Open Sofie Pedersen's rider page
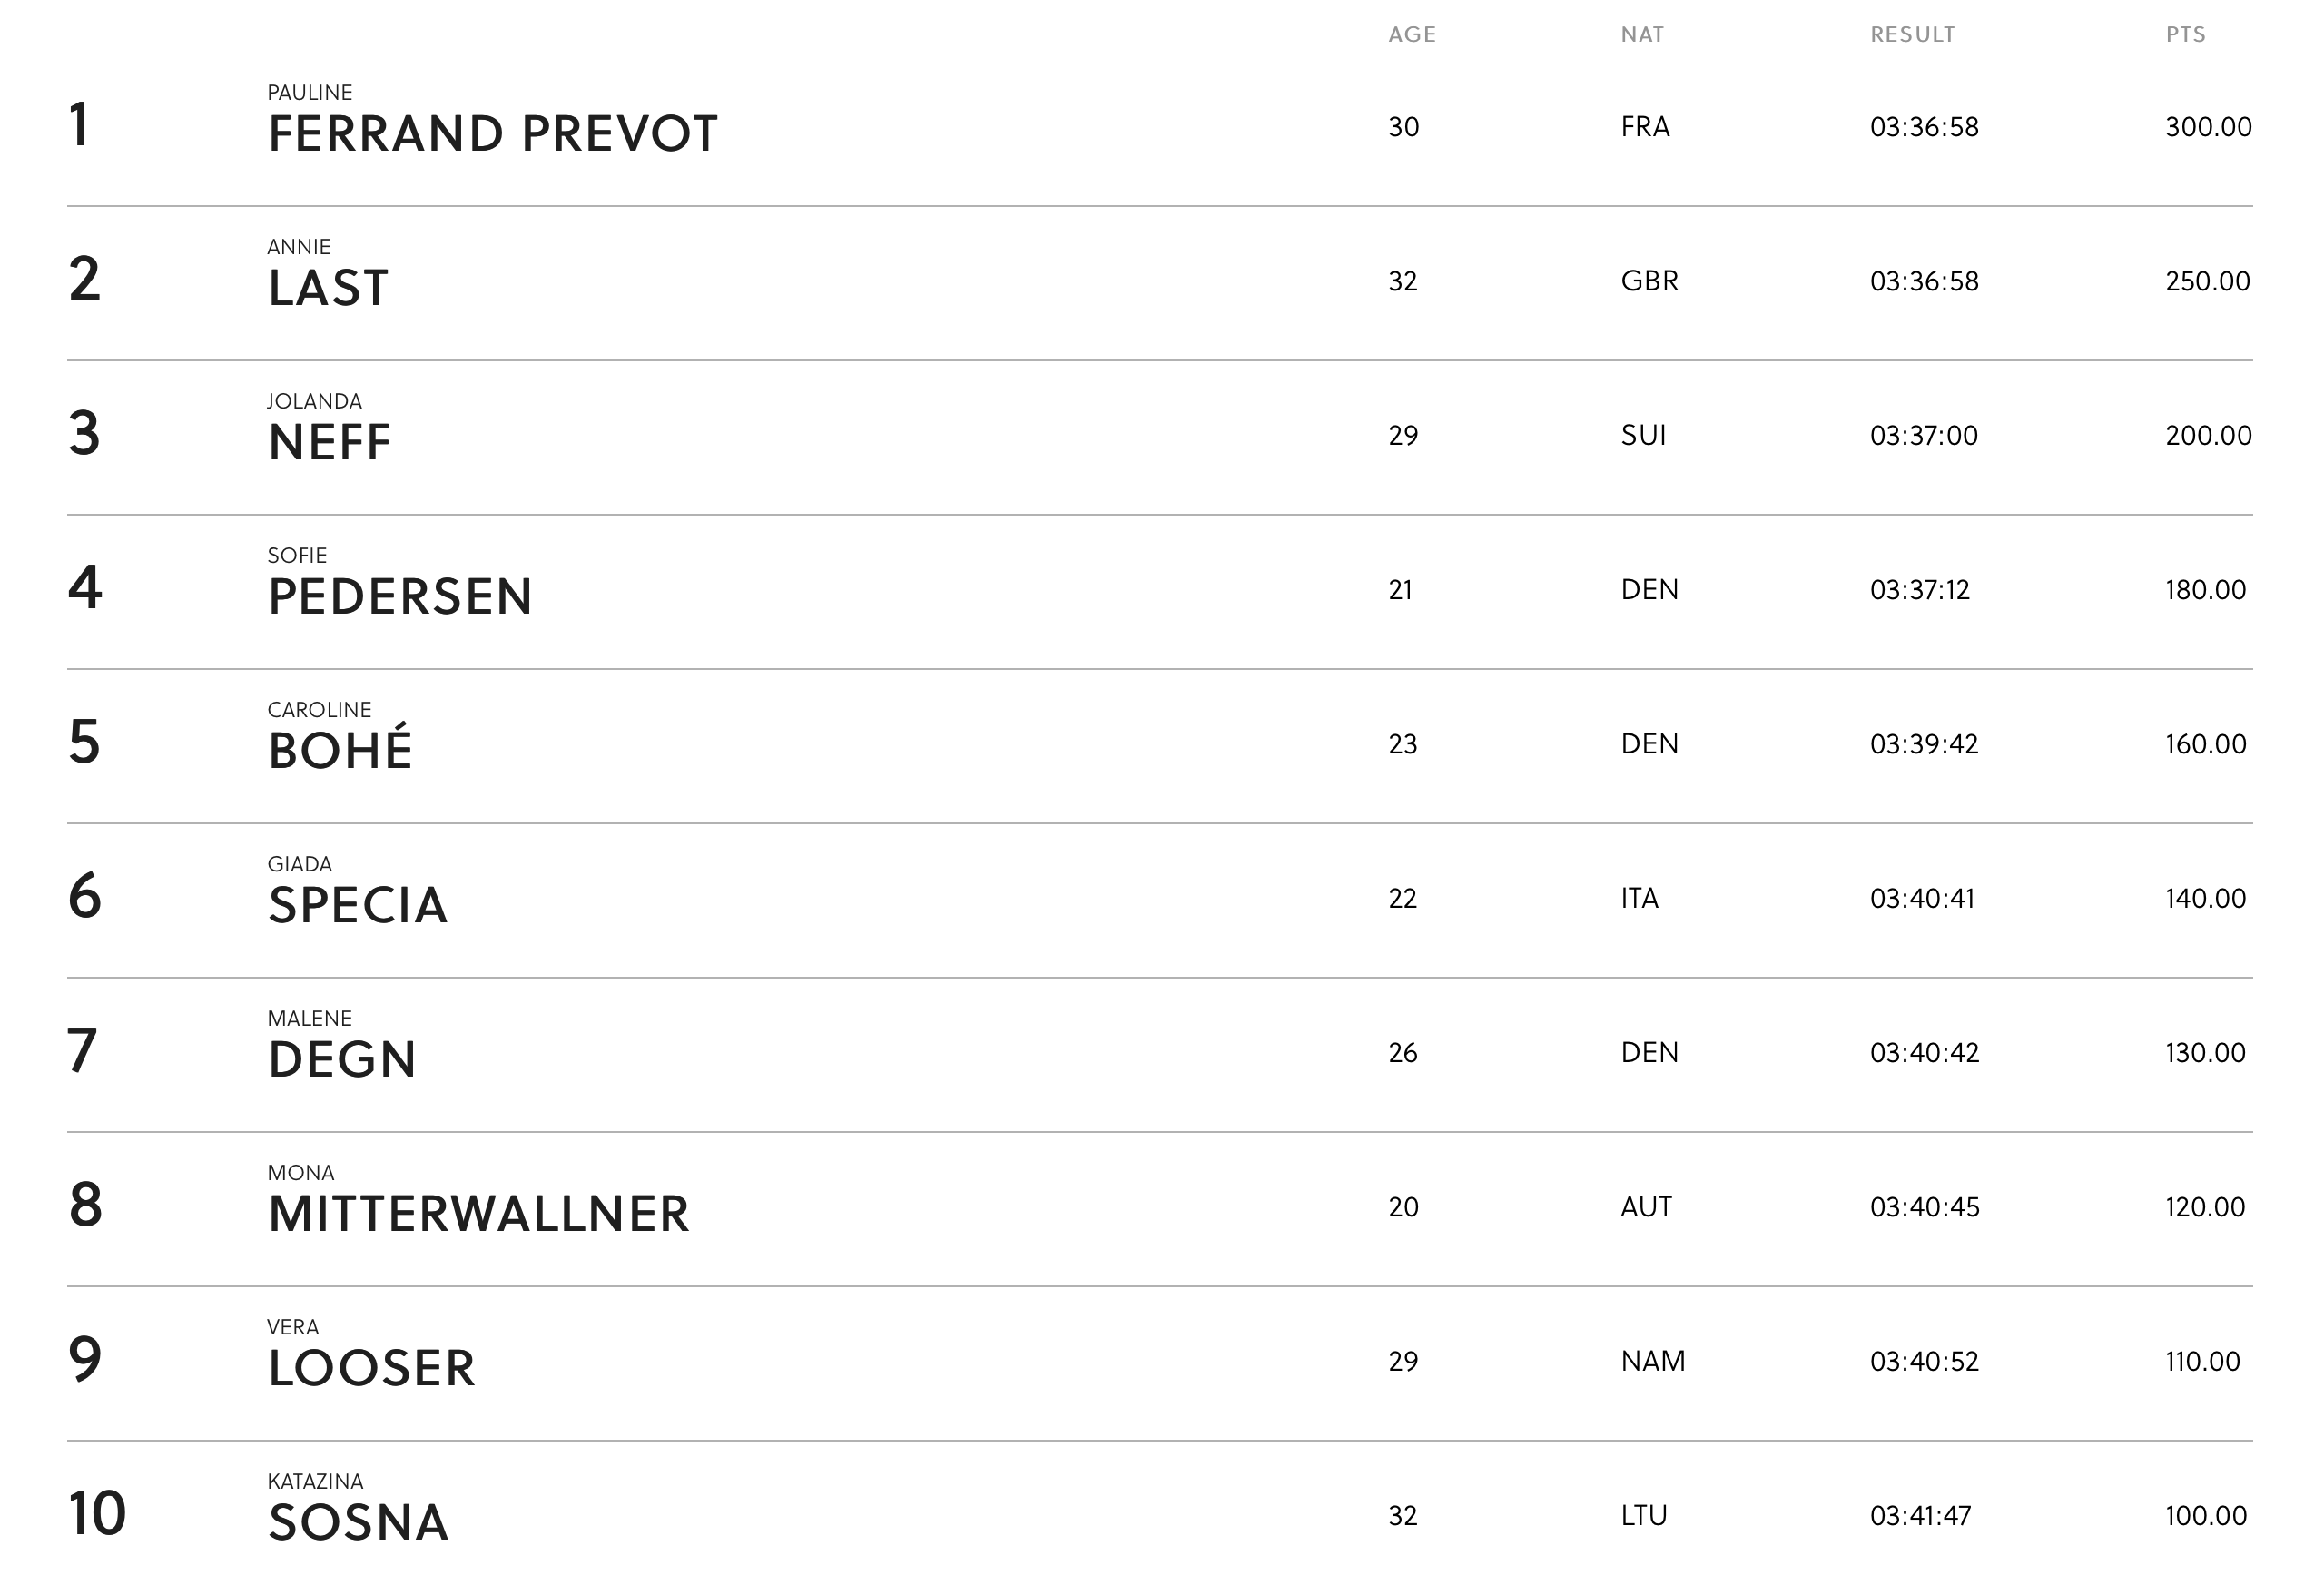The image size is (2324, 1585). [x=400, y=596]
